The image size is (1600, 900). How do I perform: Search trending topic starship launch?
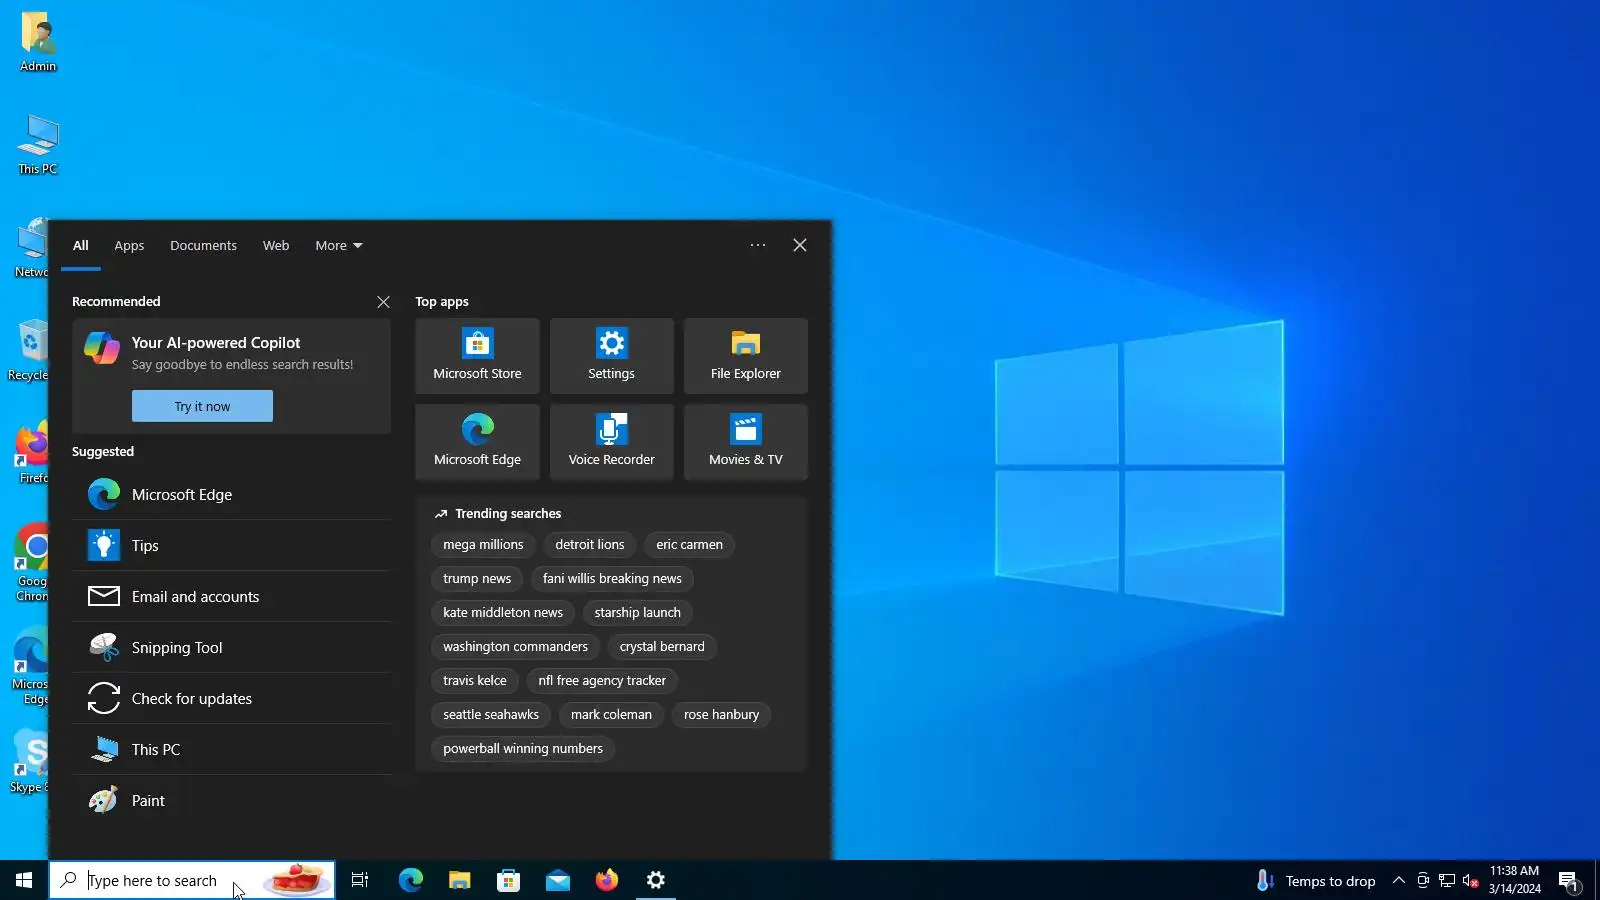tap(637, 613)
